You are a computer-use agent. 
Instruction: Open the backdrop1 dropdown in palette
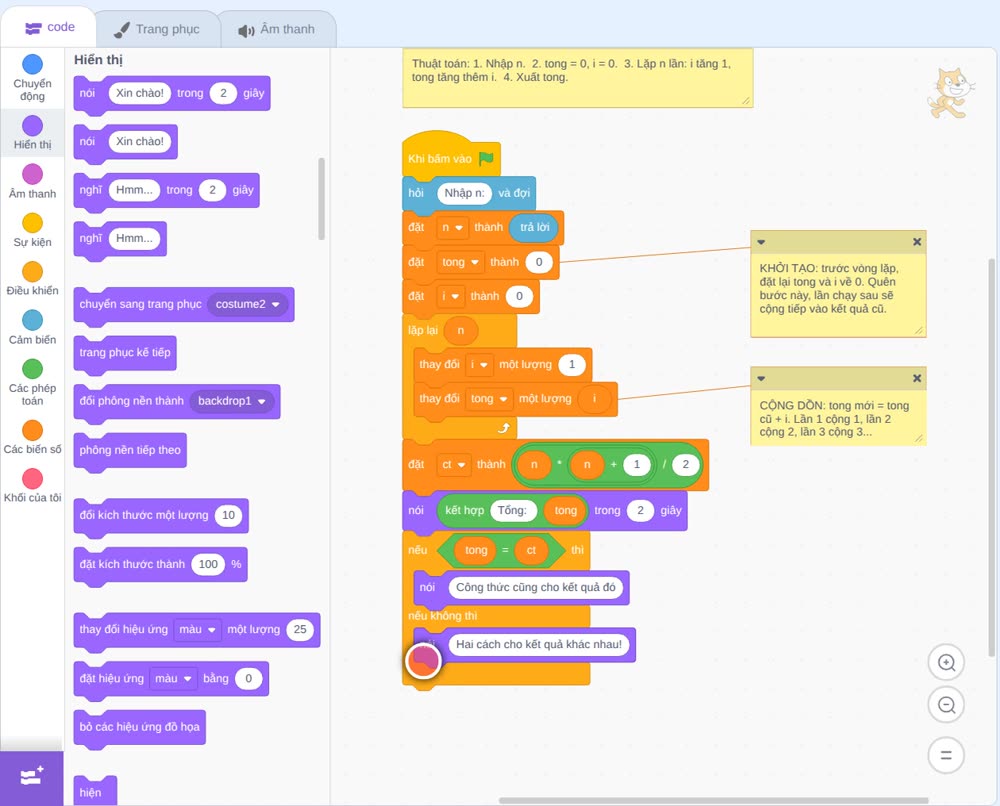(232, 401)
